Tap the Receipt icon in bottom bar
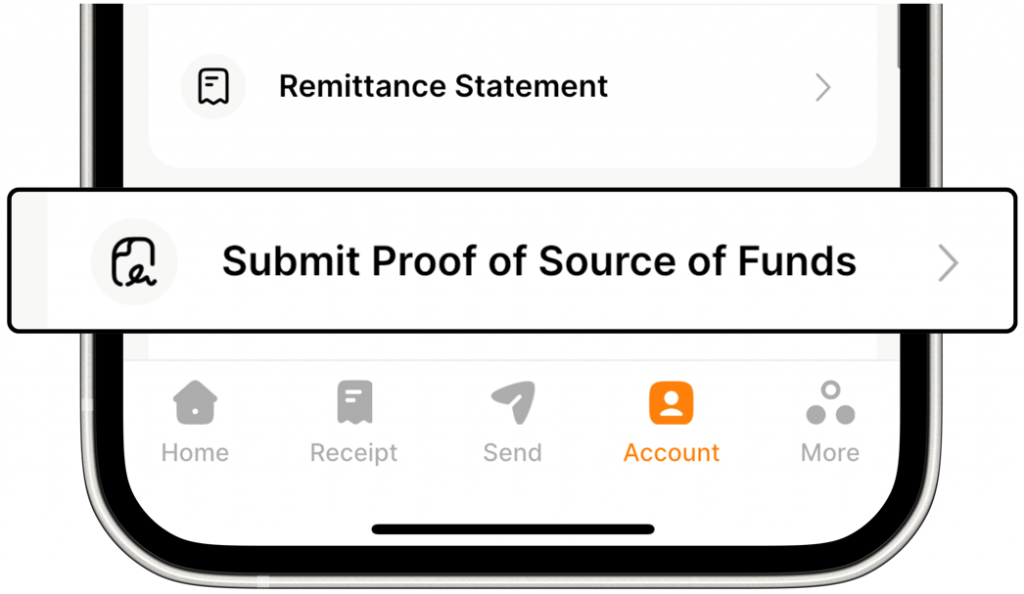 coord(354,403)
